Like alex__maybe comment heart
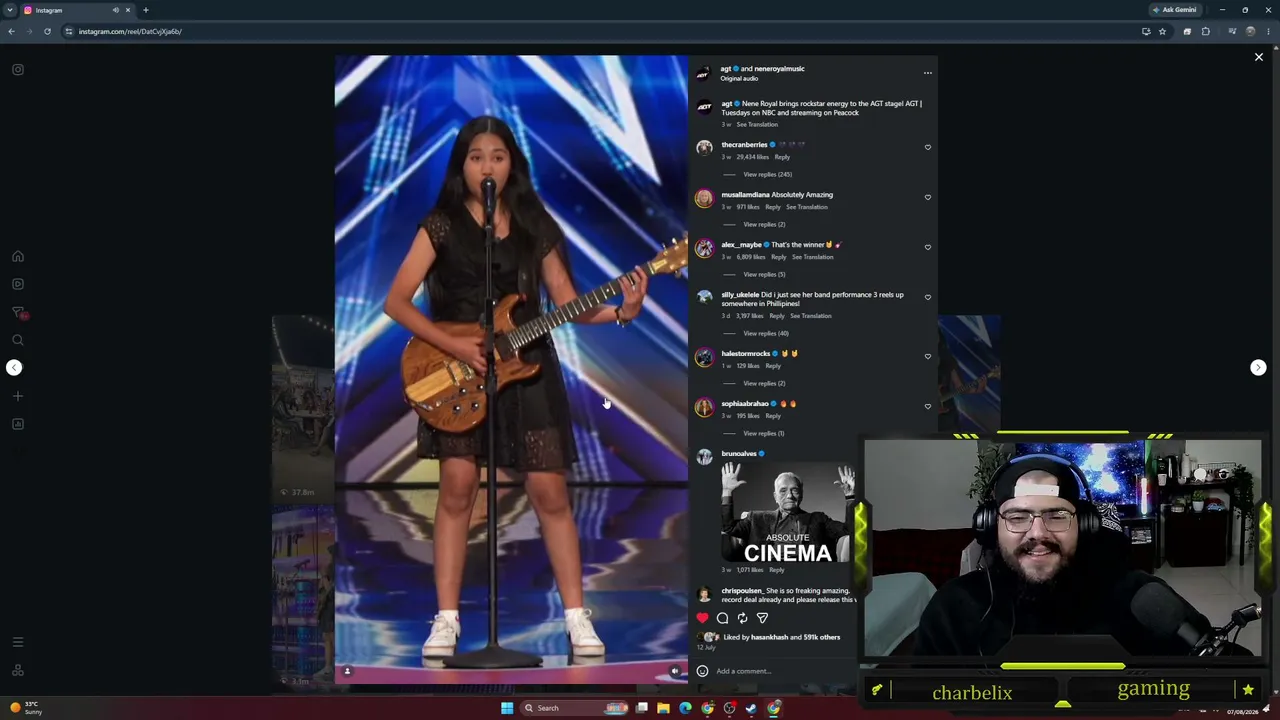Image resolution: width=1280 pixels, height=720 pixels. pos(928,247)
